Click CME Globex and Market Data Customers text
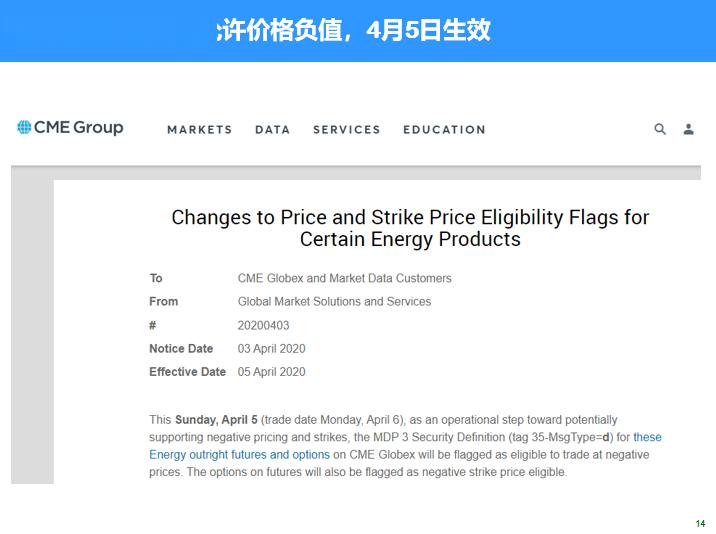The image size is (716, 534). [x=344, y=278]
